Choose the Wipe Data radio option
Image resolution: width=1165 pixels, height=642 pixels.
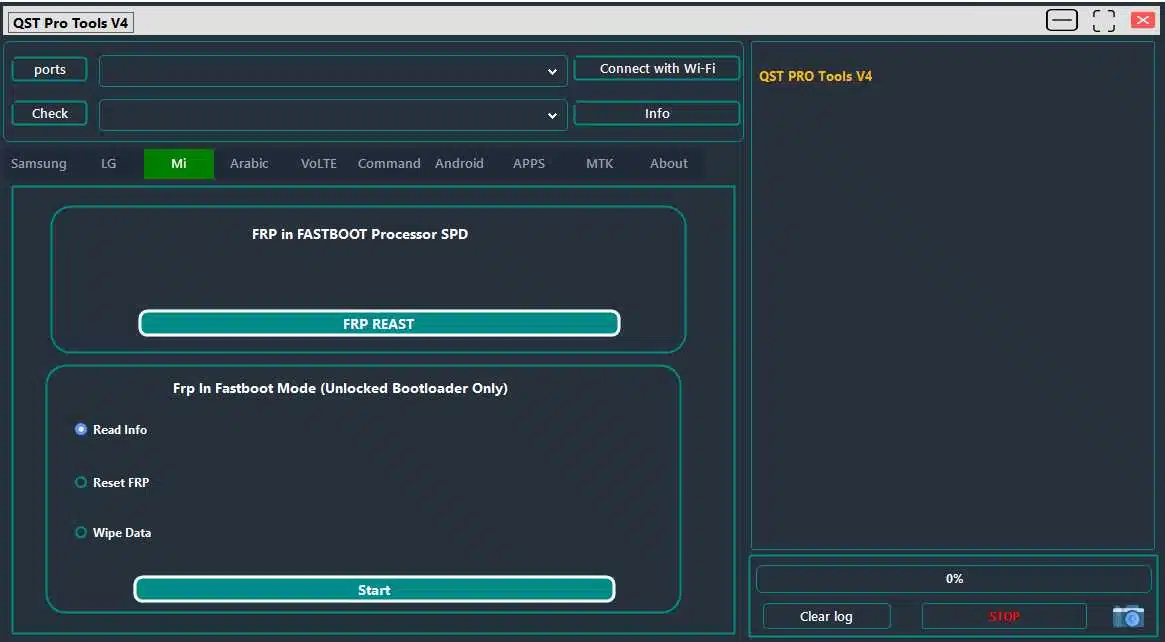(x=113, y=533)
